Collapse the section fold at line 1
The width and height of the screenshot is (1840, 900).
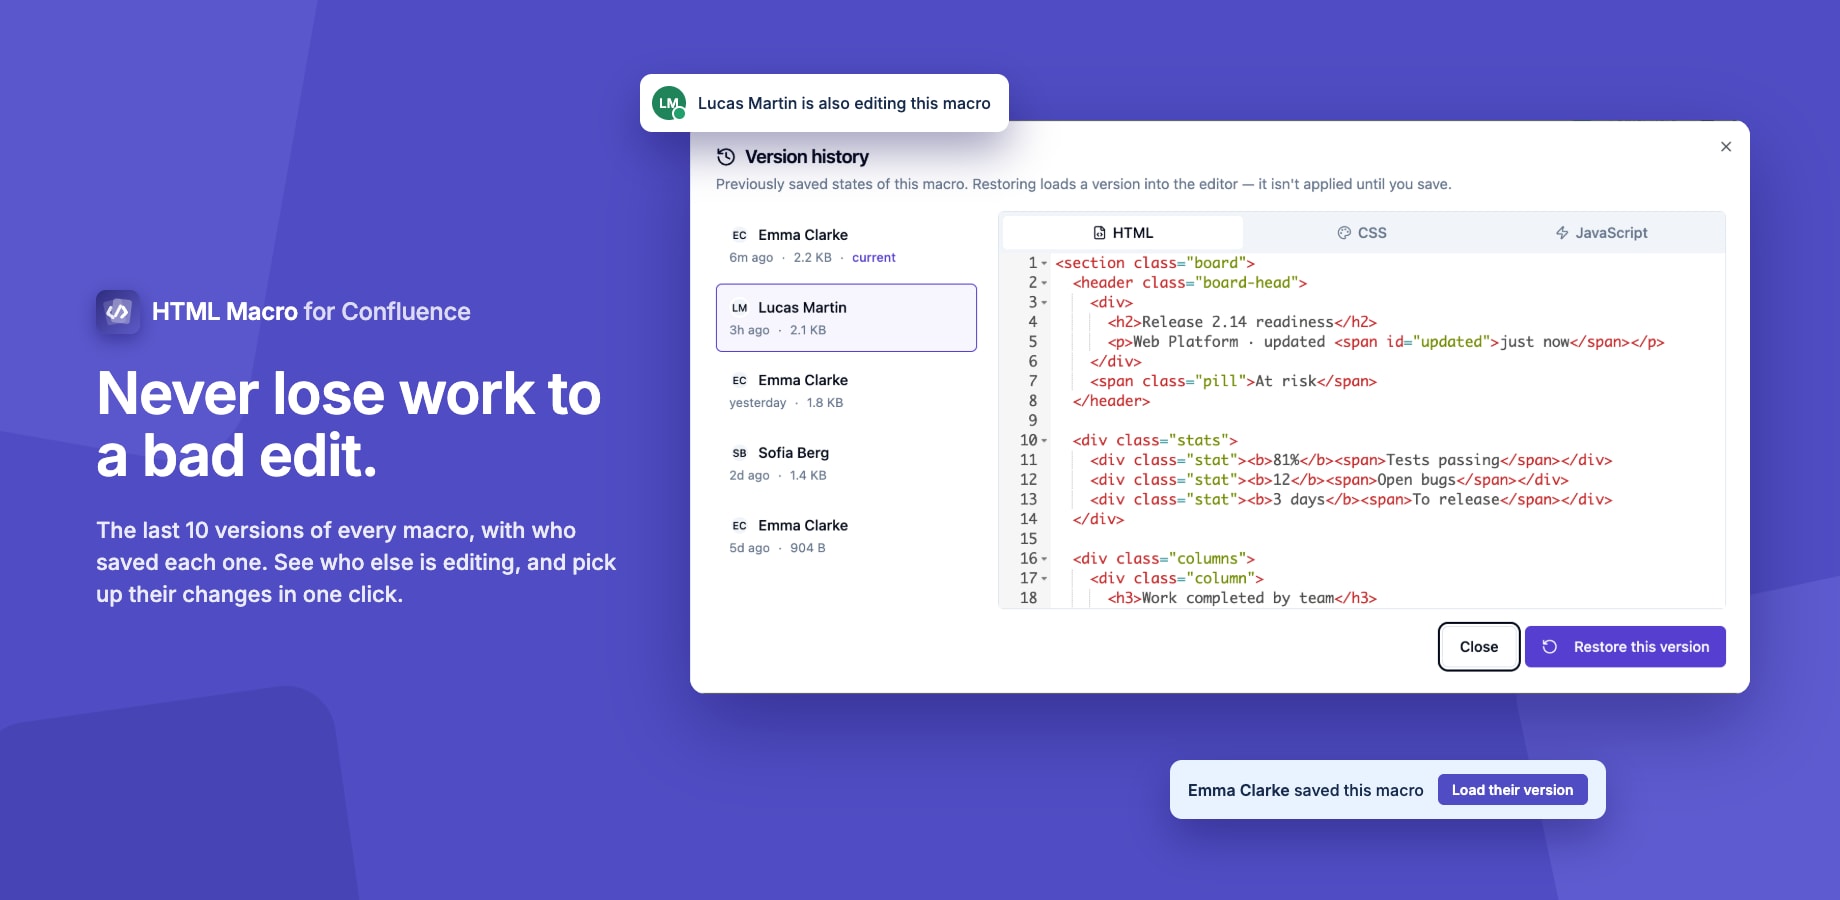coord(1044,264)
